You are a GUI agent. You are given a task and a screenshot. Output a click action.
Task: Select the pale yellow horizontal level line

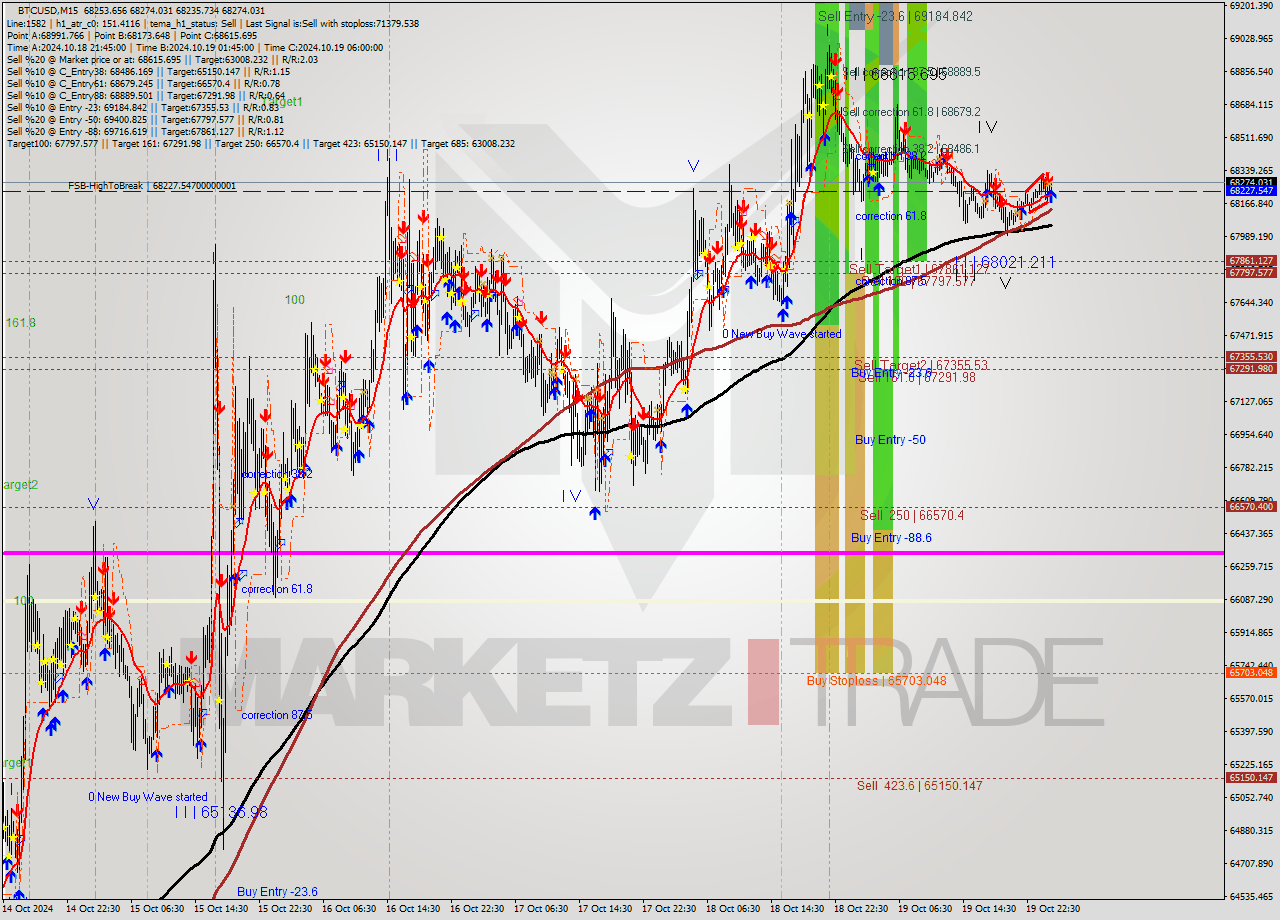click(x=611, y=600)
